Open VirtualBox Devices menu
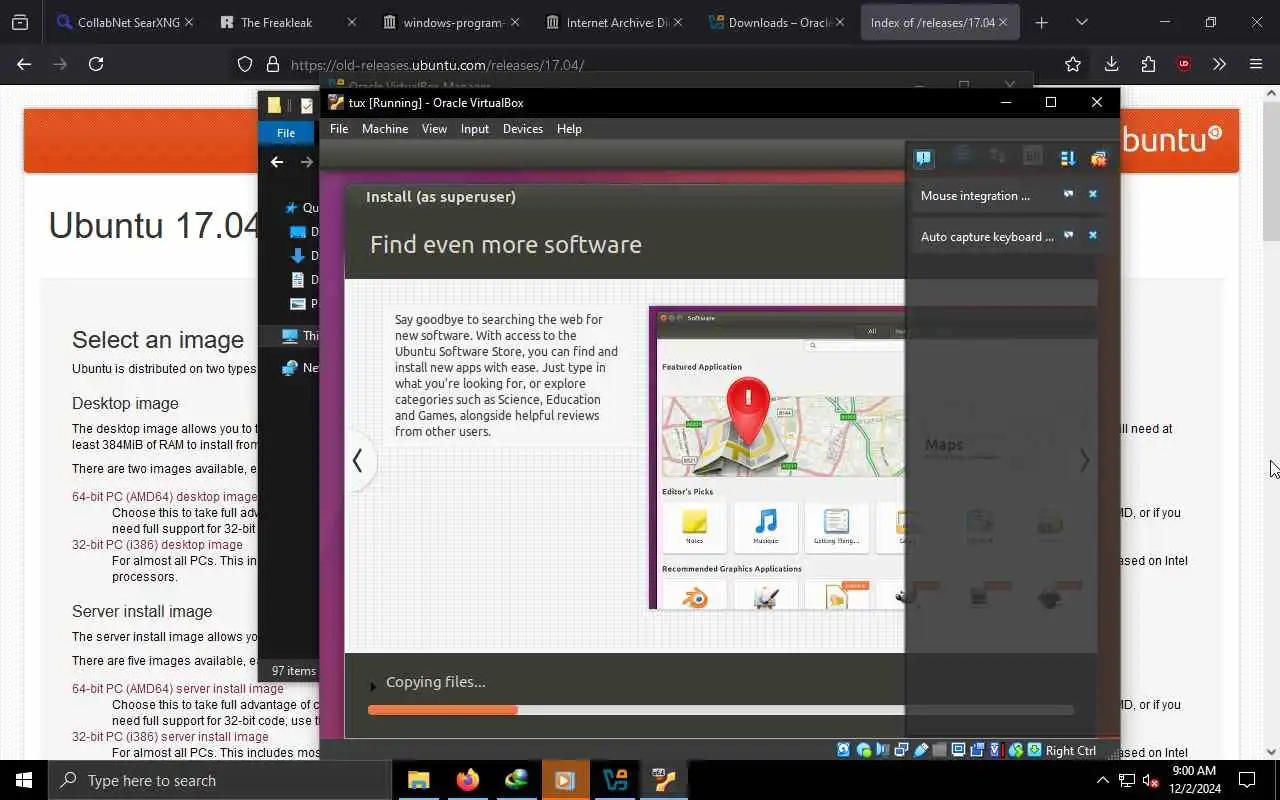Image resolution: width=1280 pixels, height=800 pixels. pos(523,129)
